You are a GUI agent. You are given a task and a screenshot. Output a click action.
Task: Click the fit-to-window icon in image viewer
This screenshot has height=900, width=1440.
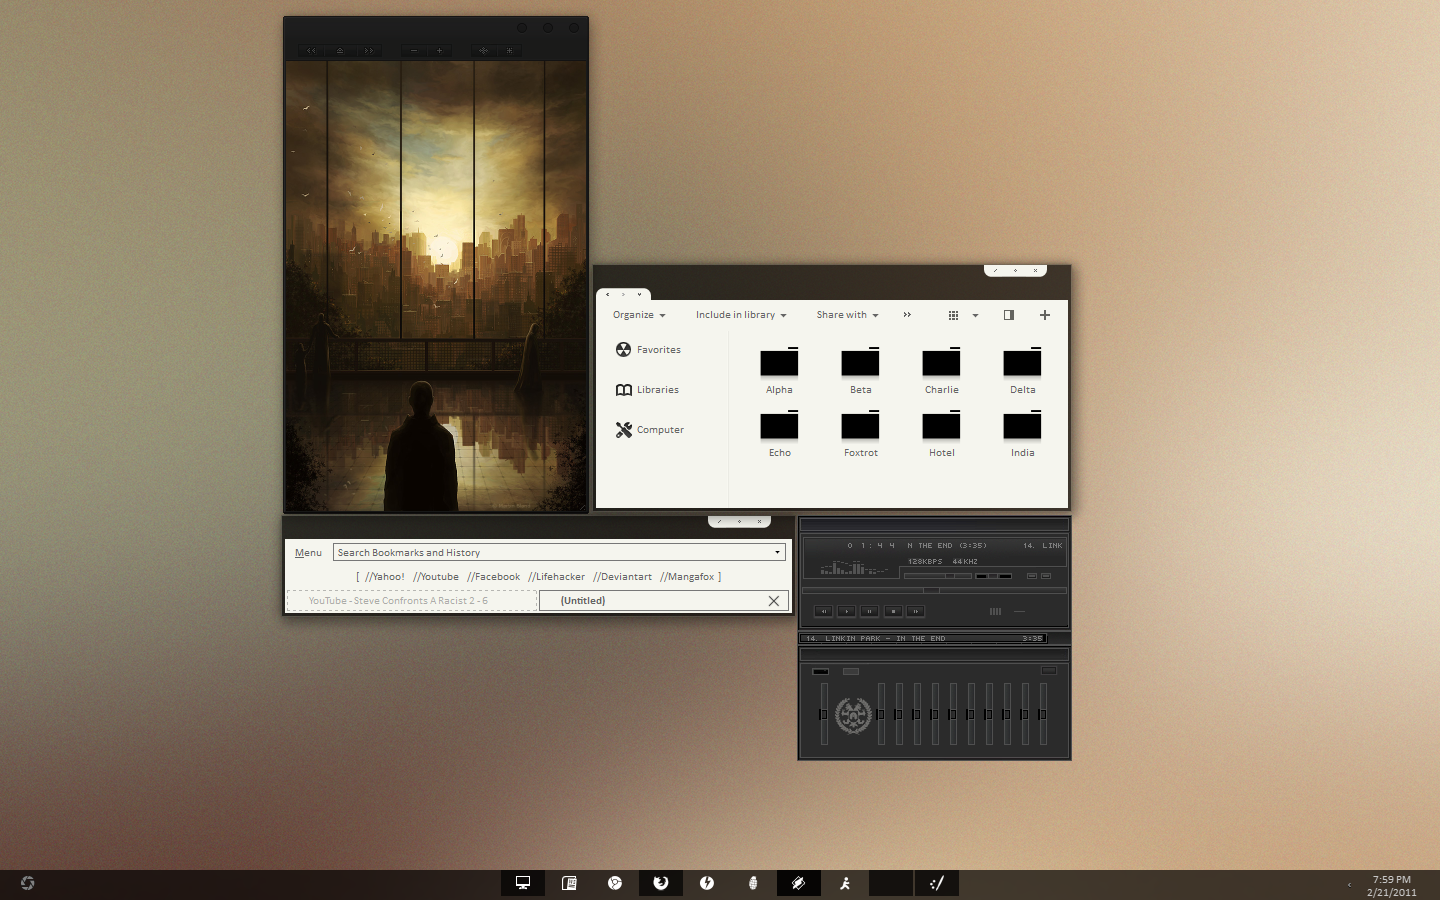(509, 50)
